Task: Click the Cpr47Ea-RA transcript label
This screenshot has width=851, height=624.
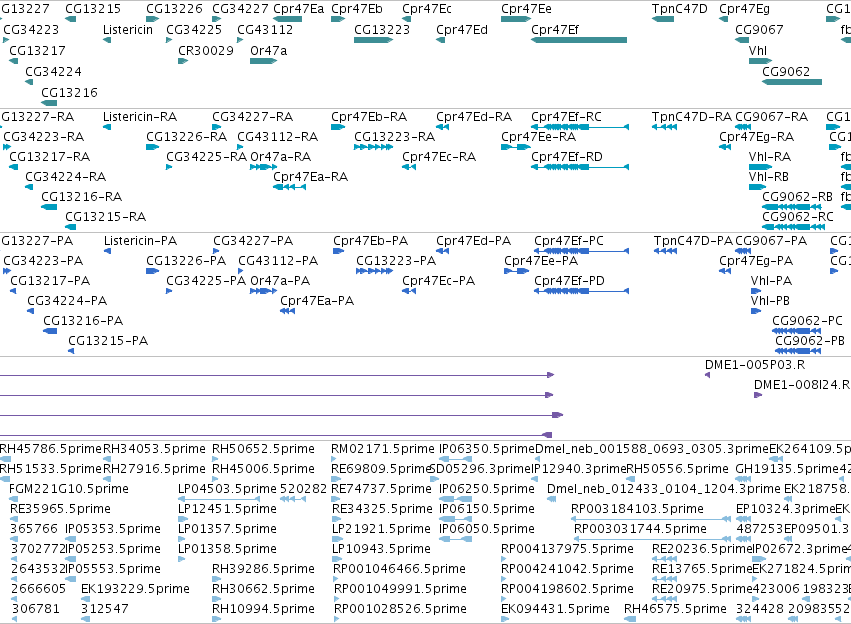Action: (x=310, y=177)
